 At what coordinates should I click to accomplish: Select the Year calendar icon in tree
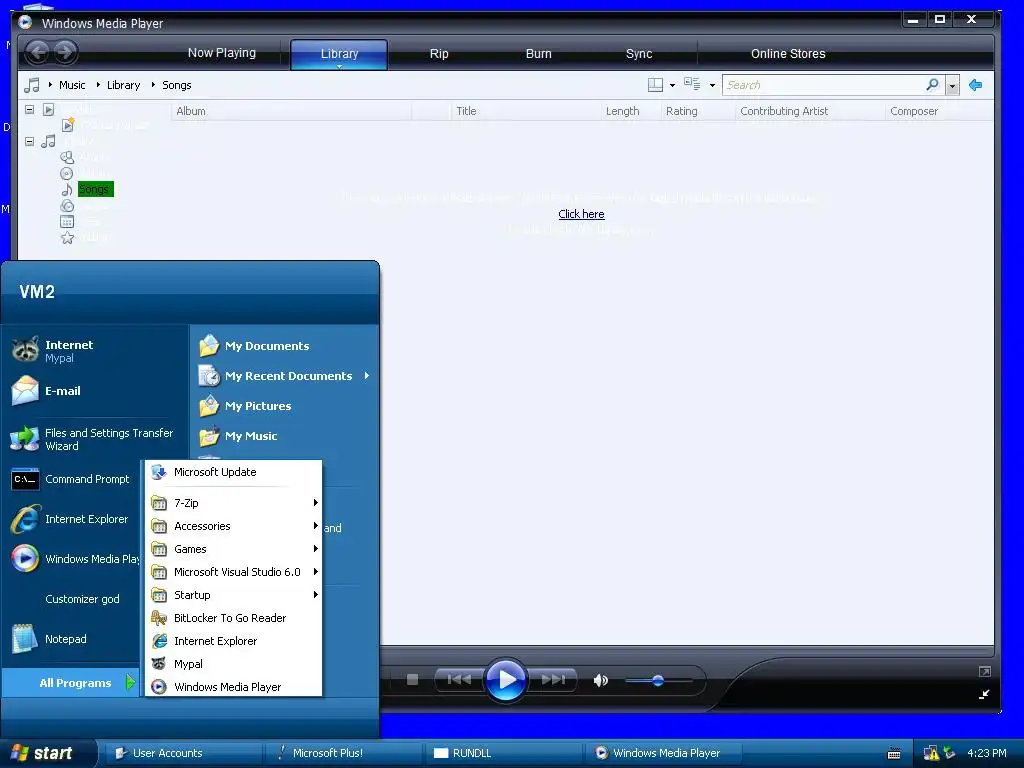67,222
